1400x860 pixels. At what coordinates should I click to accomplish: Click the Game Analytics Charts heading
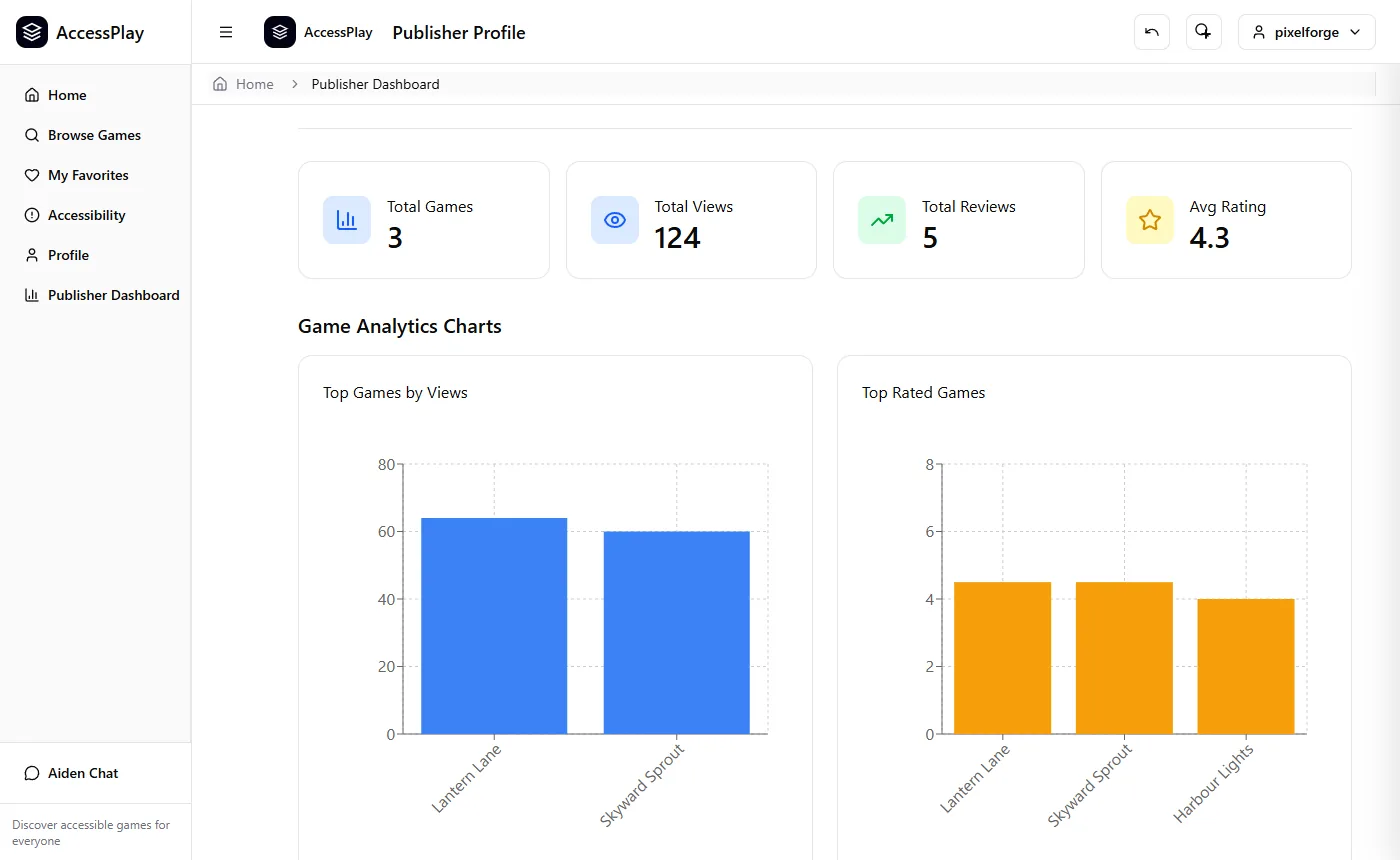pyautogui.click(x=400, y=326)
